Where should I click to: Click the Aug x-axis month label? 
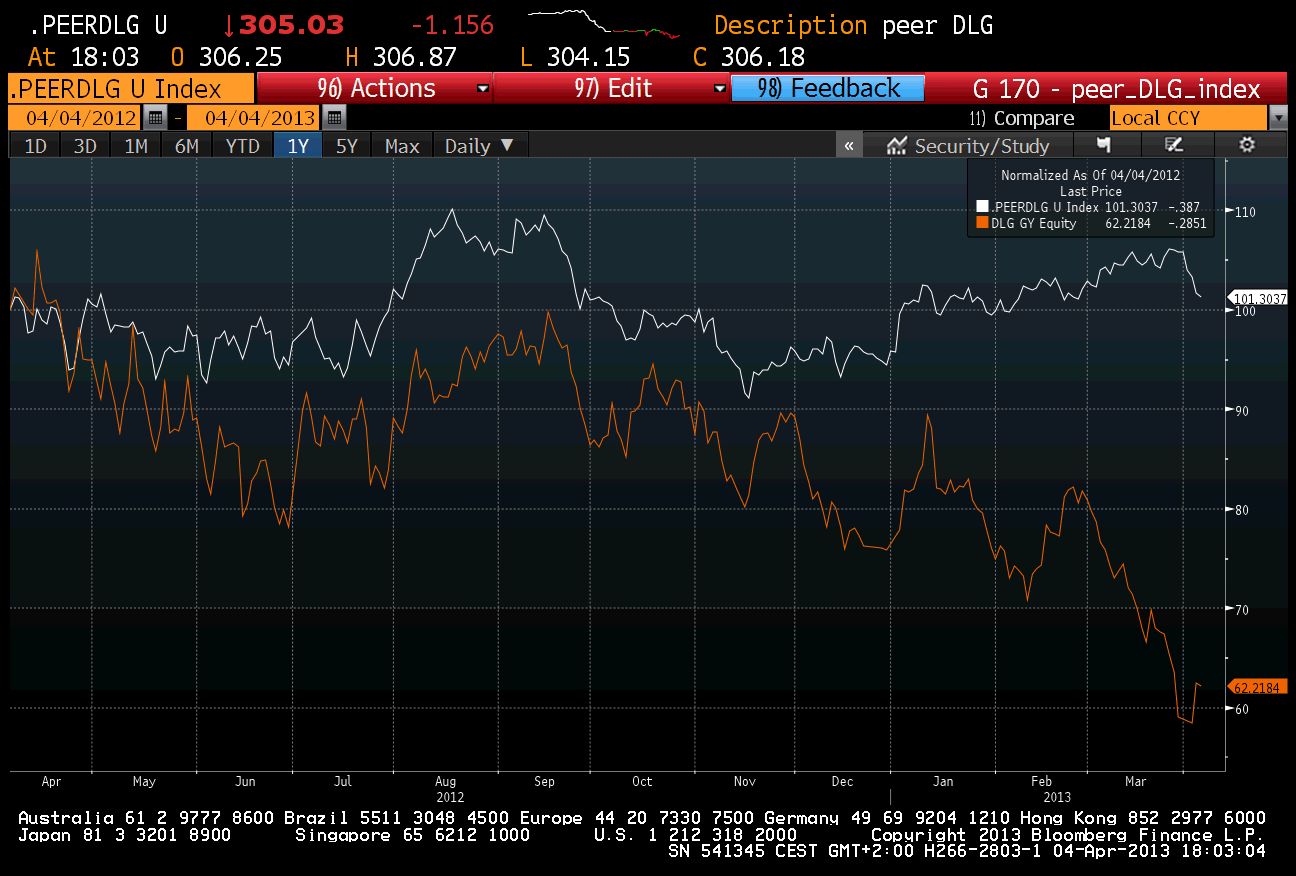click(x=446, y=782)
